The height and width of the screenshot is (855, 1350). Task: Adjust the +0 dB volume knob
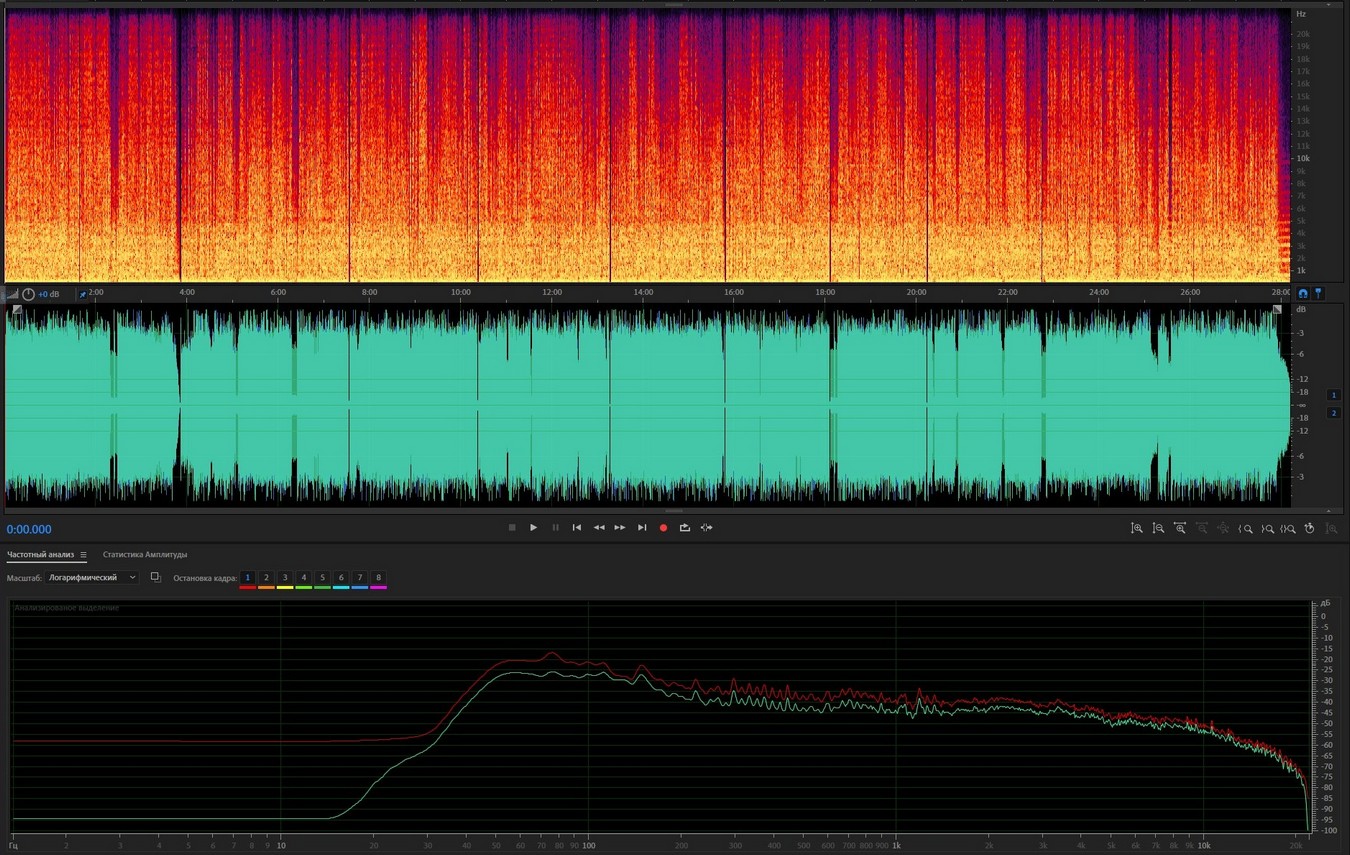tap(28, 294)
